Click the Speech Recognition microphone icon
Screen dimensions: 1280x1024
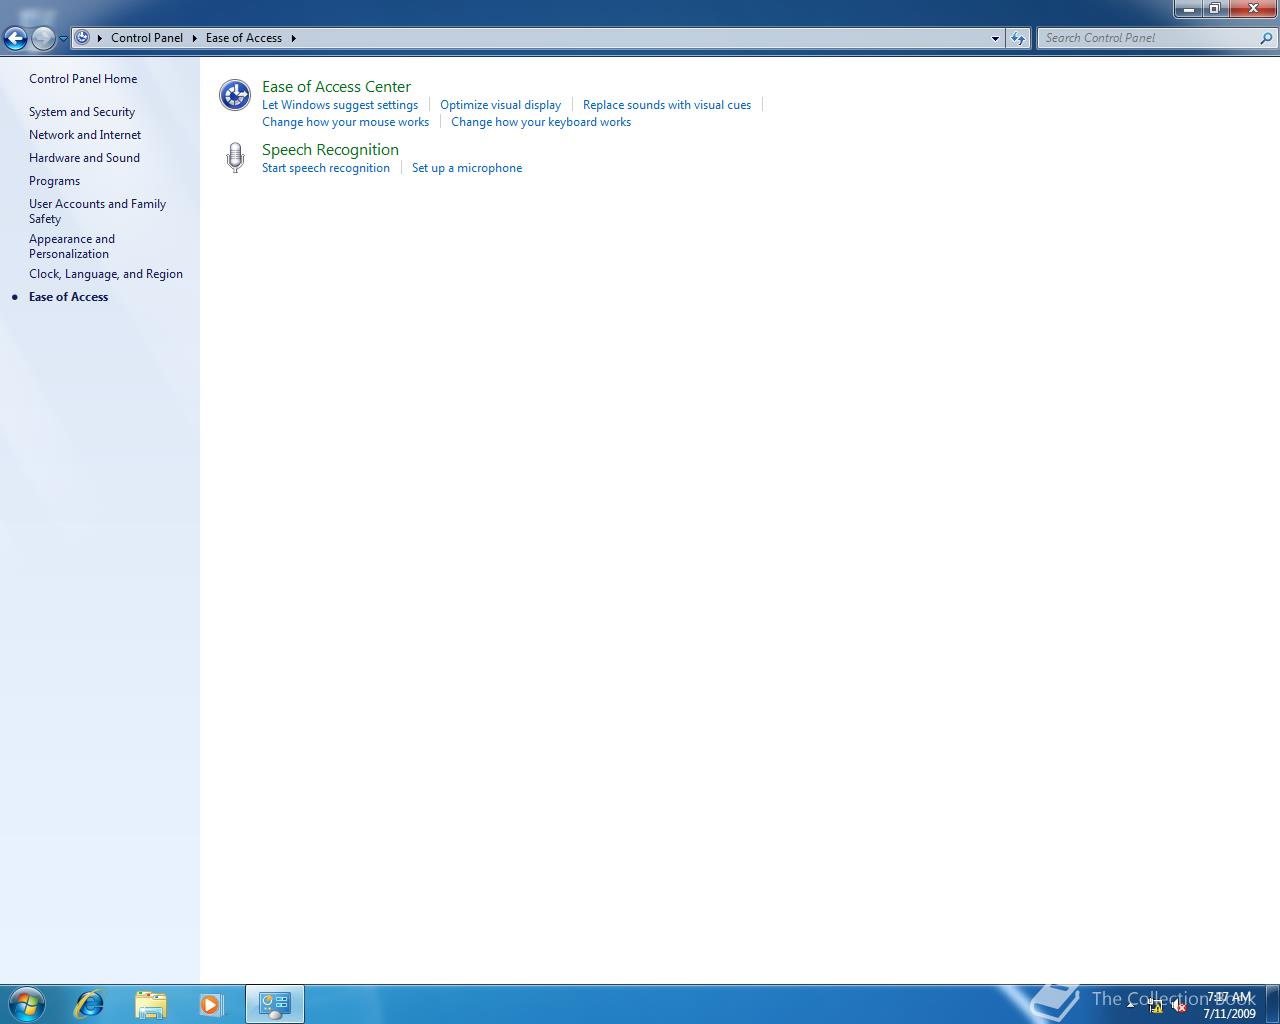(234, 157)
